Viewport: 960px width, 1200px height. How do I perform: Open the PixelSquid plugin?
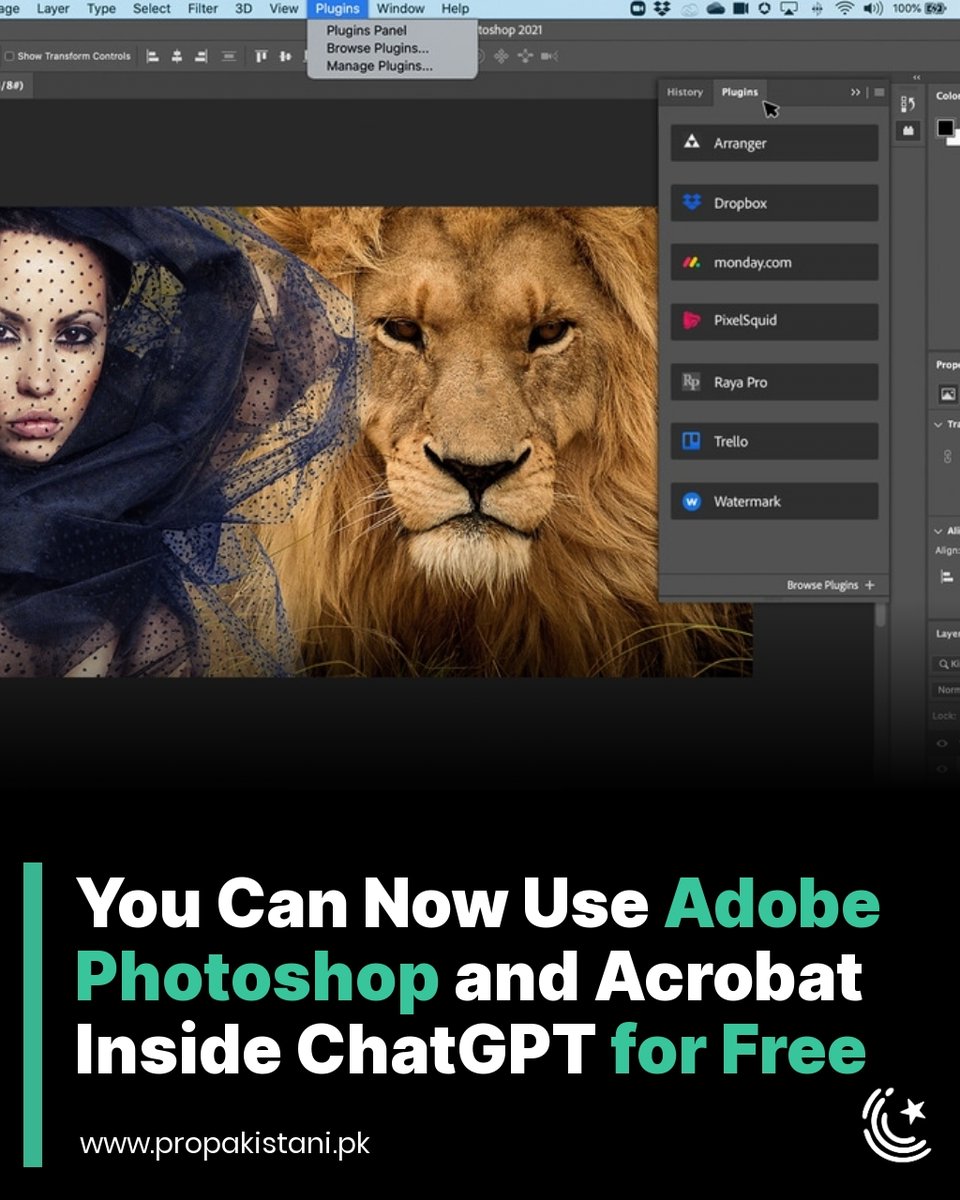tap(774, 321)
